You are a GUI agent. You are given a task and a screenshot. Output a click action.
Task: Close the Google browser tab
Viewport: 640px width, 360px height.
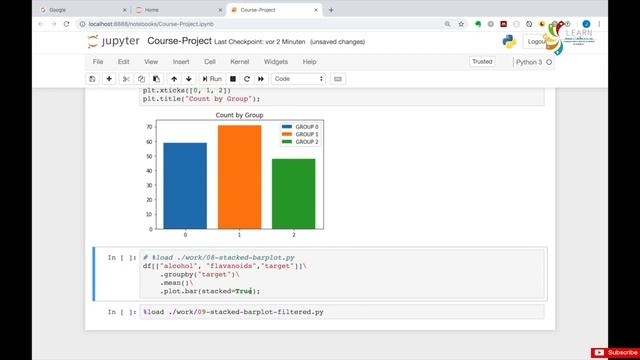click(x=124, y=10)
